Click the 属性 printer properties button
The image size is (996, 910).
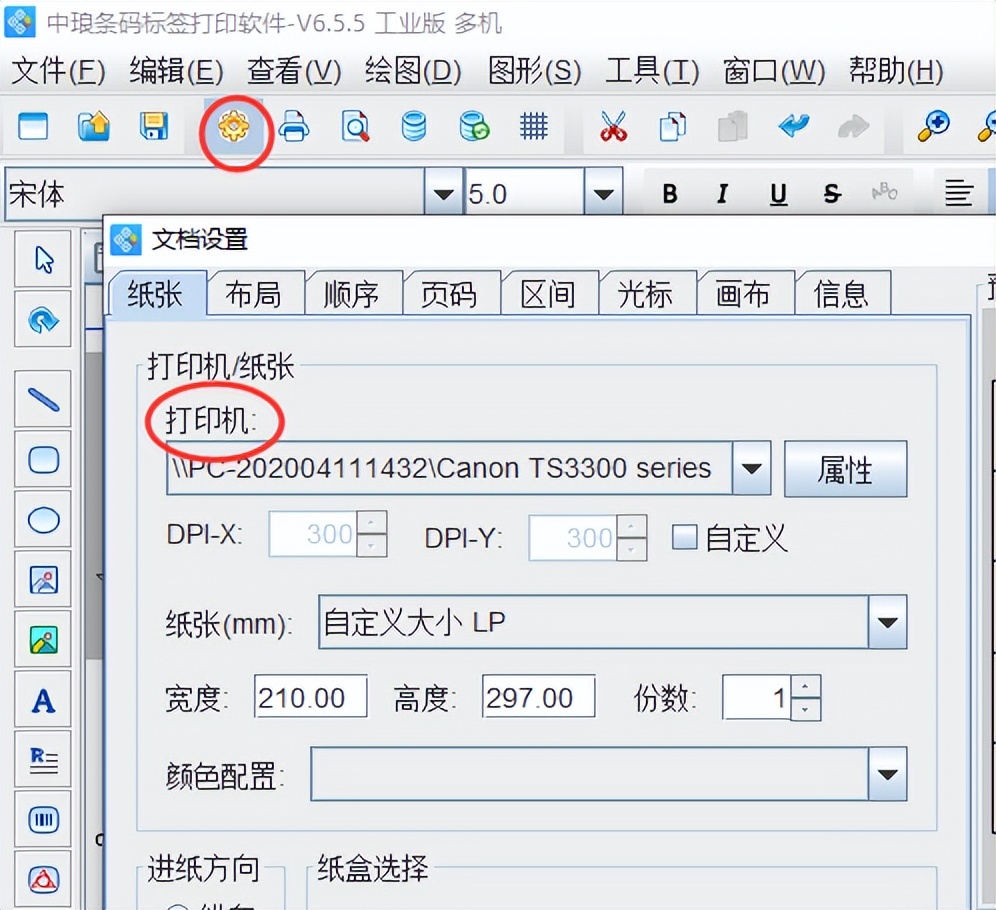[845, 469]
